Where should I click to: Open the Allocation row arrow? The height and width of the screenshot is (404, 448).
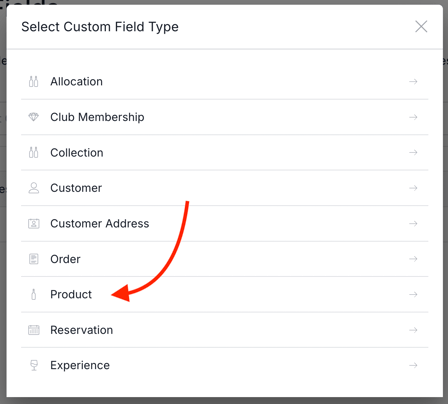click(x=413, y=81)
